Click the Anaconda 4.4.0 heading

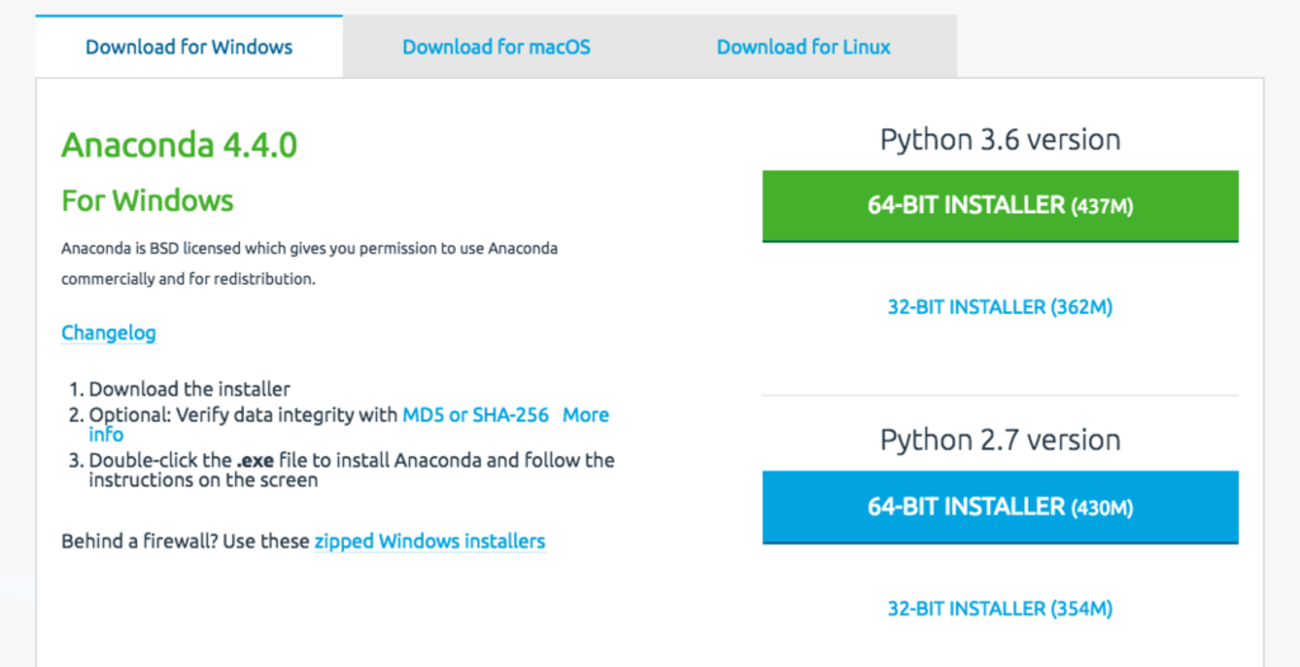point(179,145)
